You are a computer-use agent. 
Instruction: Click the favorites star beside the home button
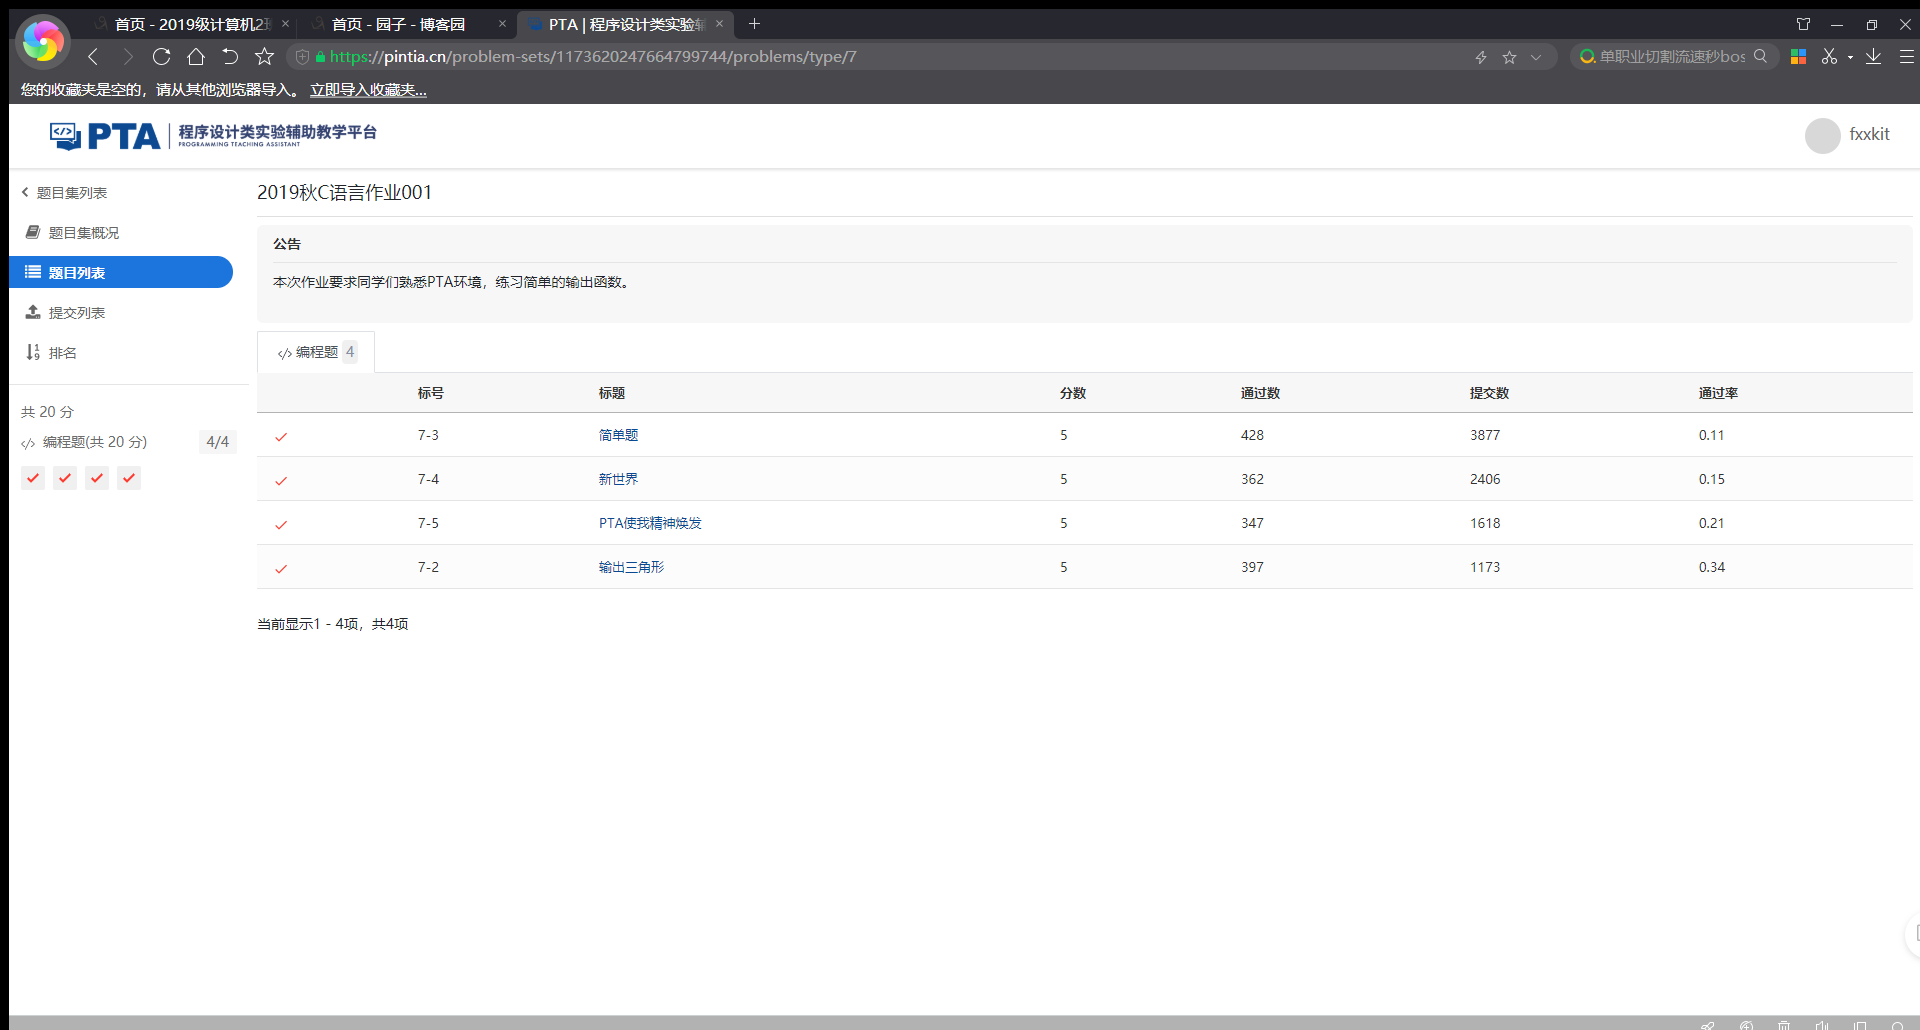[264, 57]
